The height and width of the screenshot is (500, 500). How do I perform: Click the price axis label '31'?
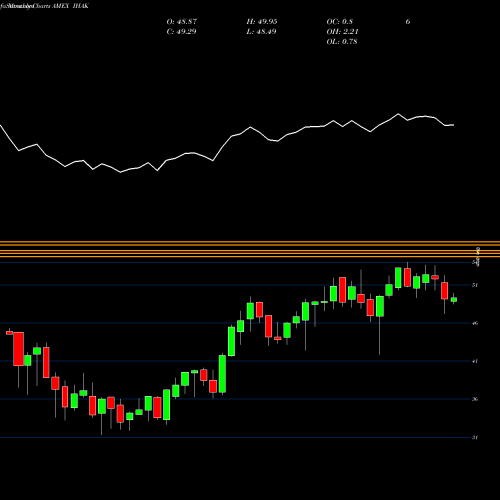point(475,437)
